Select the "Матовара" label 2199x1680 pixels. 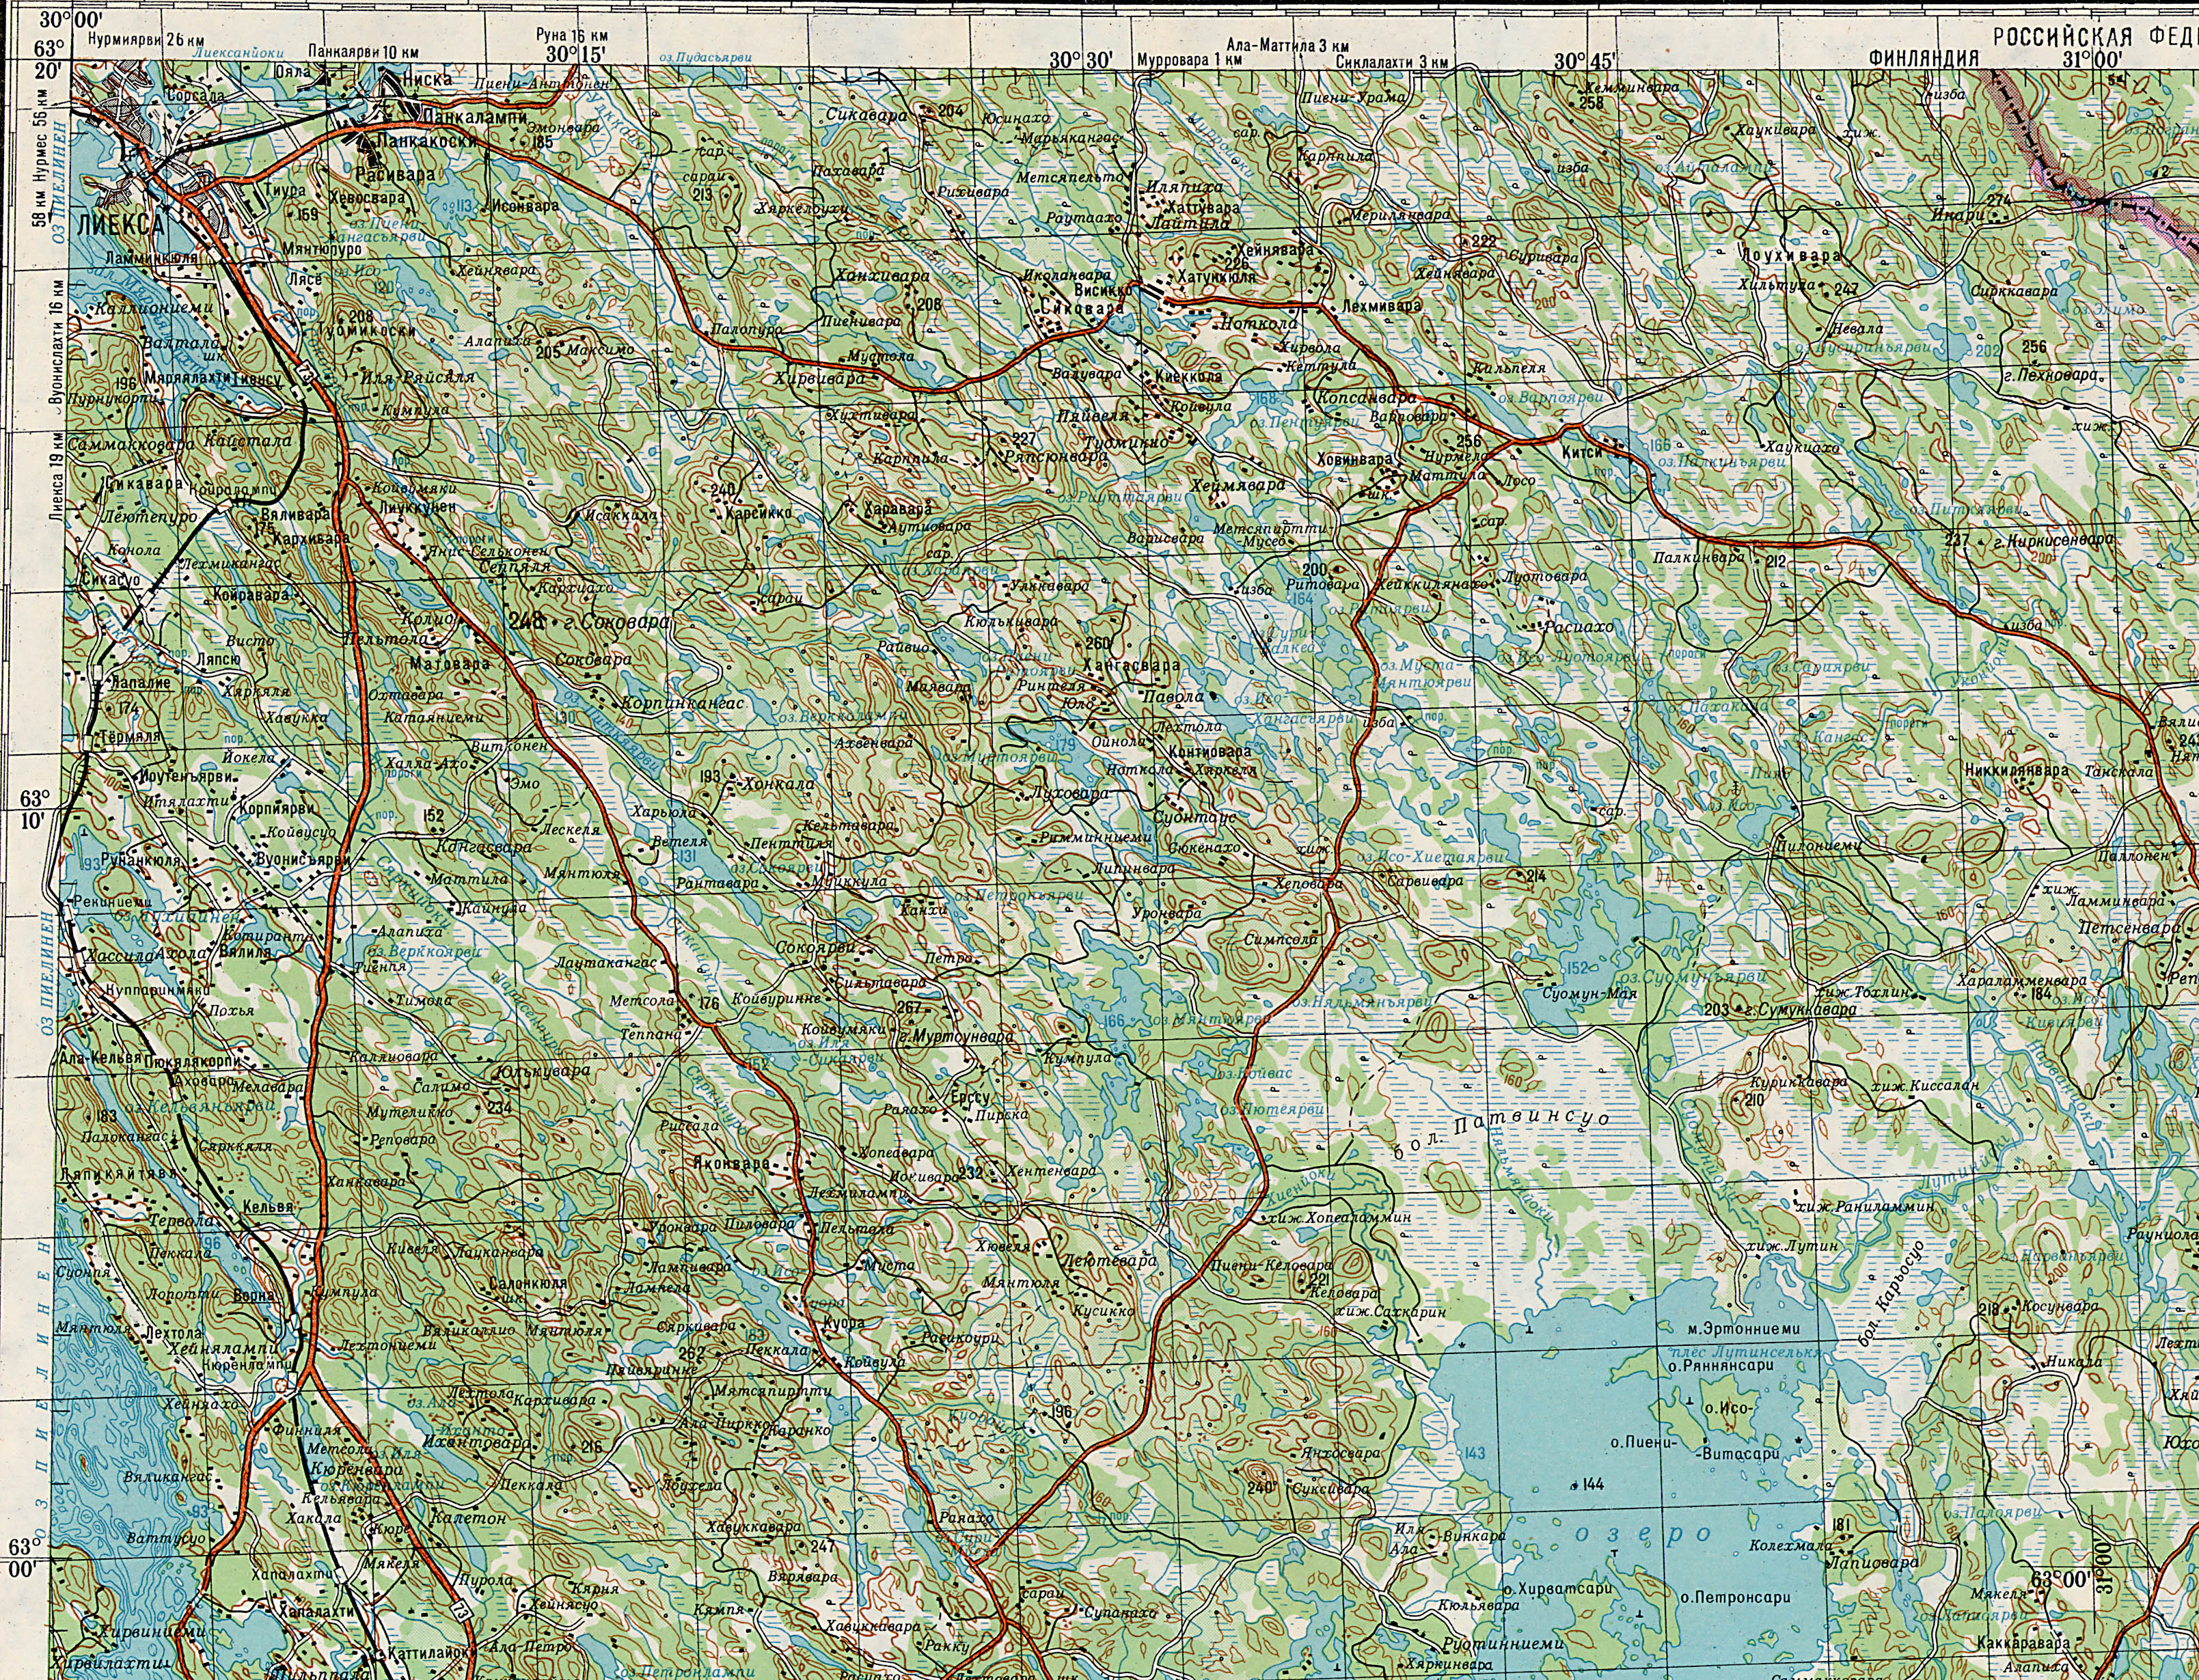pyautogui.click(x=450, y=663)
